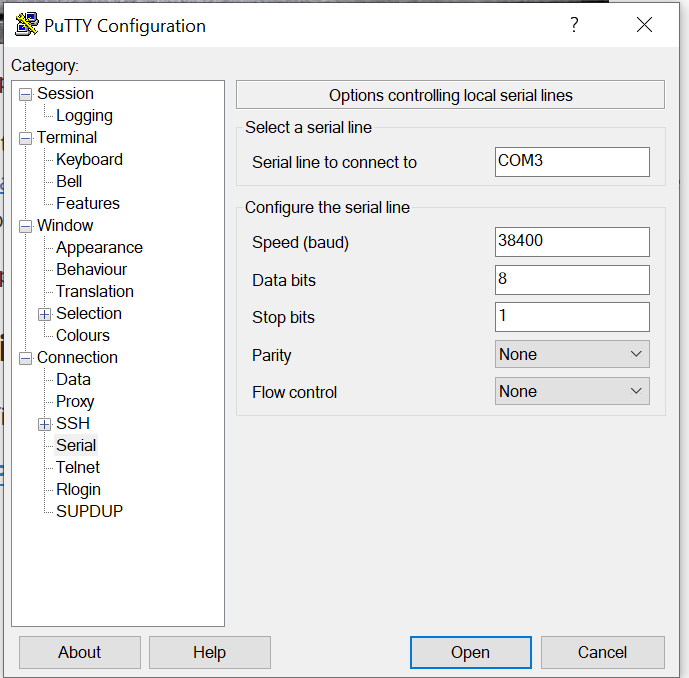Select Logging in the category tree
Viewport: 689px width, 678px height.
[x=84, y=116]
